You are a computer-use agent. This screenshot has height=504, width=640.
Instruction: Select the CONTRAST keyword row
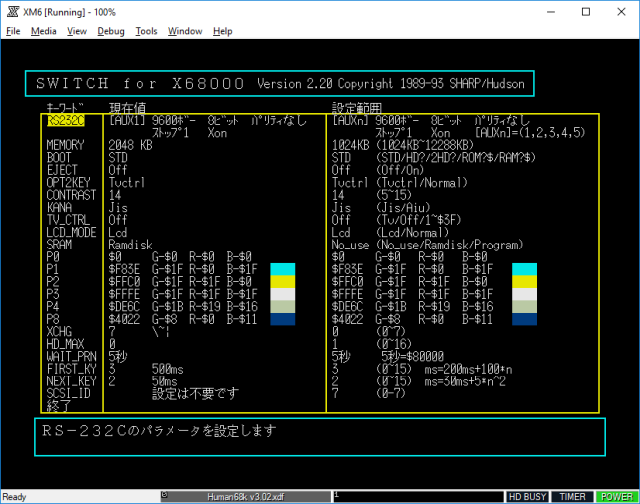pos(71,195)
